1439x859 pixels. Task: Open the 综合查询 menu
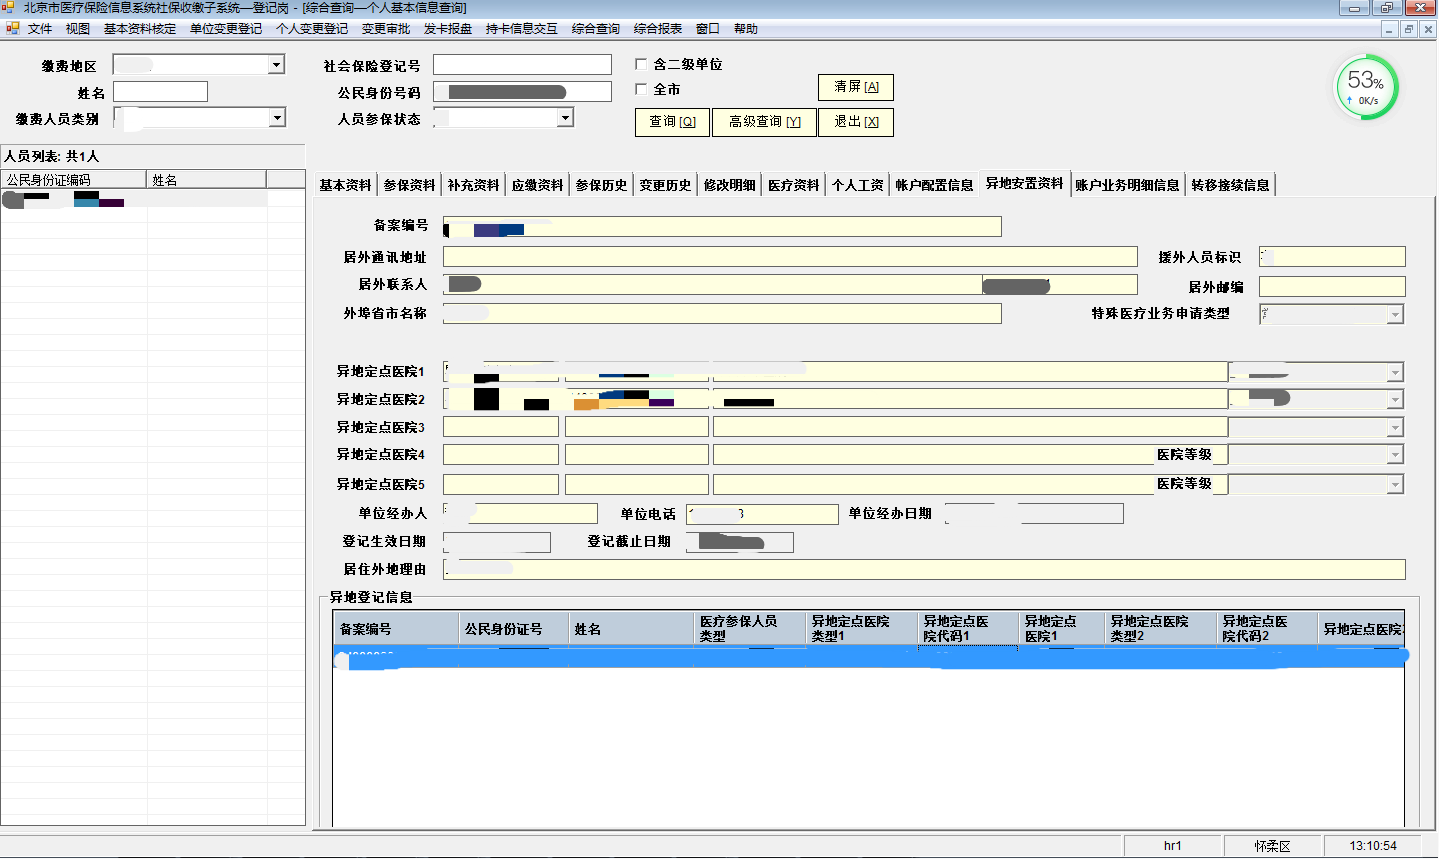(x=595, y=29)
